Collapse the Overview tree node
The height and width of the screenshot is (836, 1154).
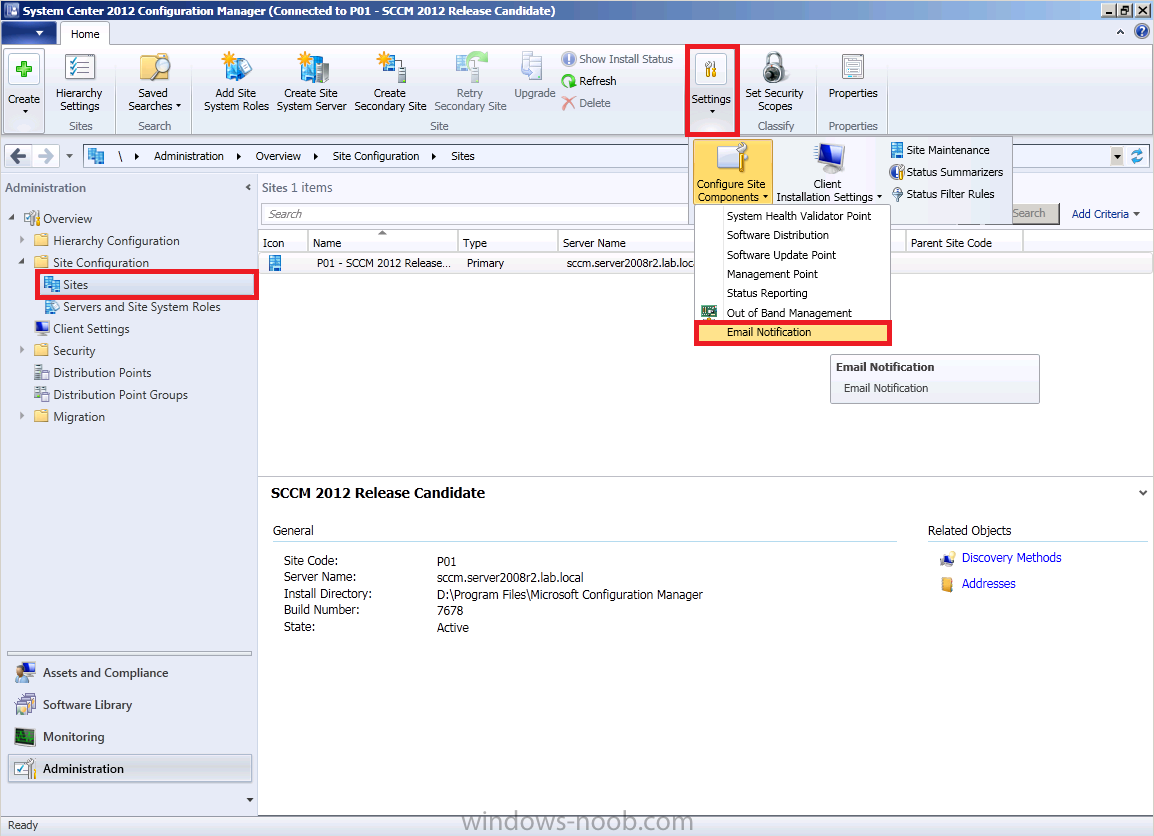(x=12, y=218)
